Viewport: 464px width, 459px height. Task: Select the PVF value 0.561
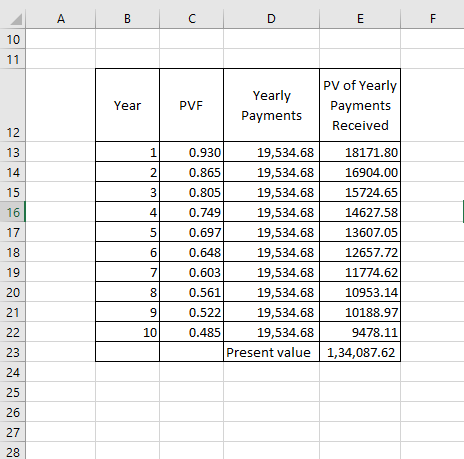pyautogui.click(x=191, y=292)
